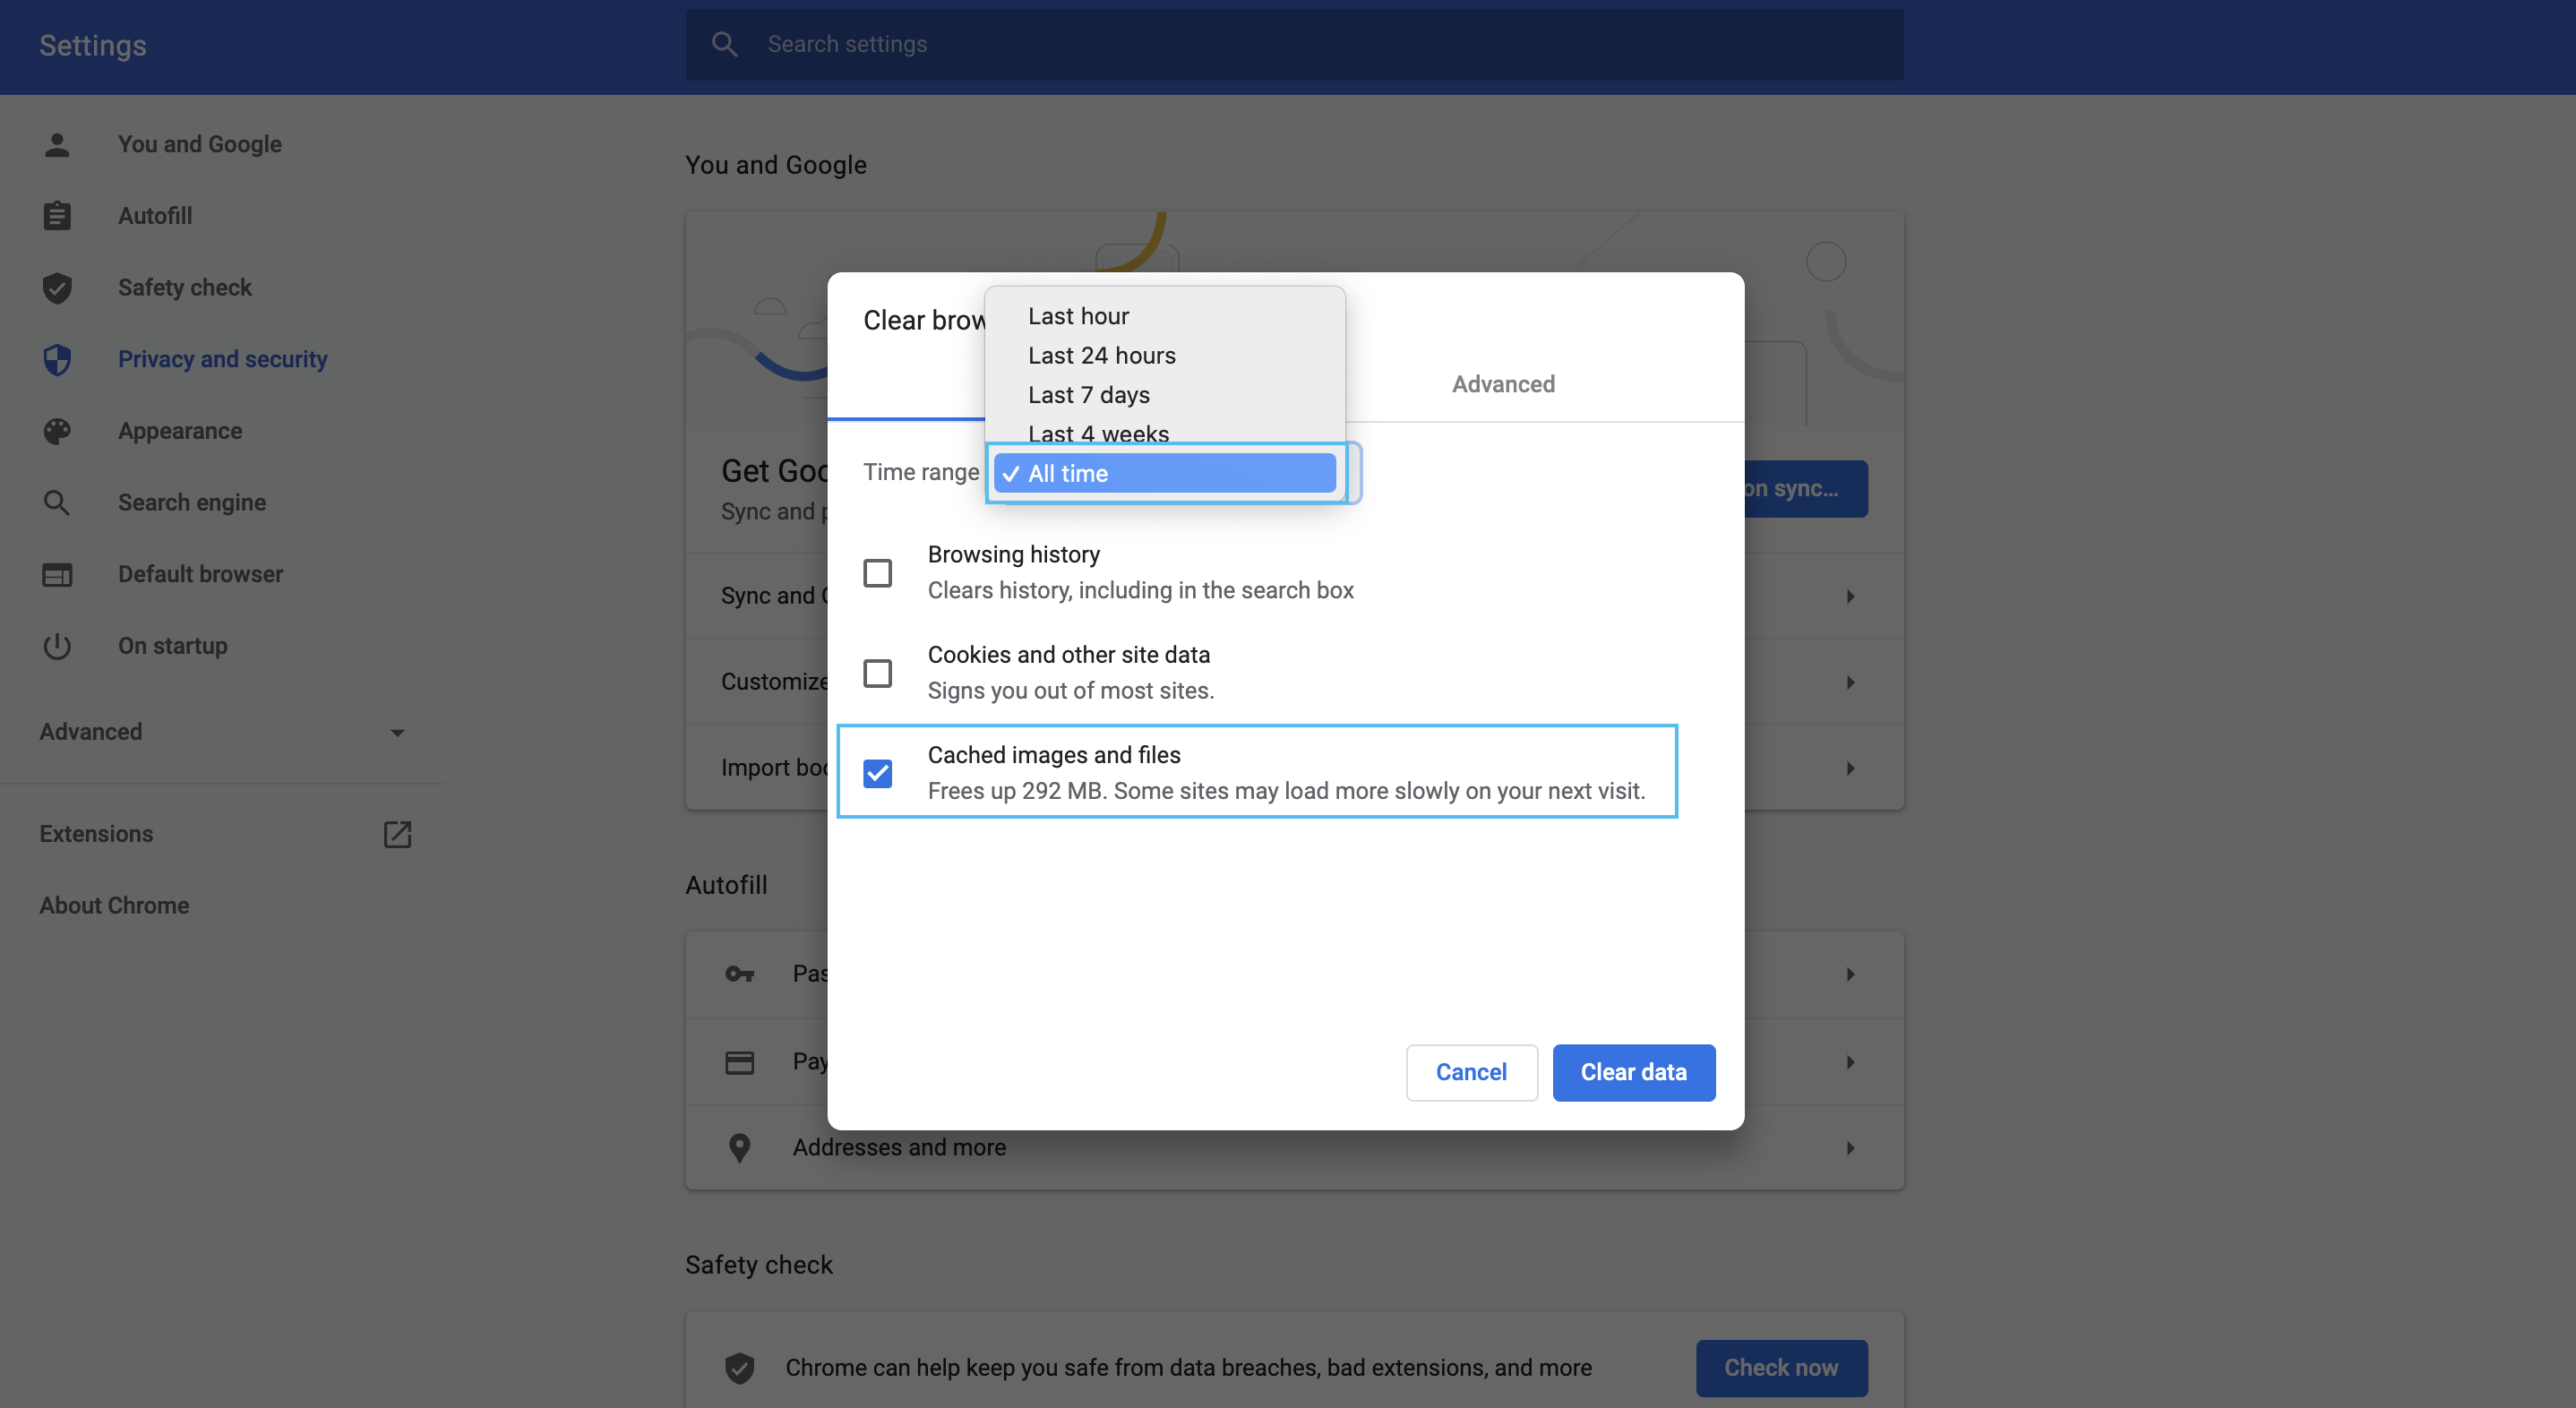Click the Search engine magnifier icon in the sidebar
The width and height of the screenshot is (2576, 1408).
pyautogui.click(x=57, y=503)
